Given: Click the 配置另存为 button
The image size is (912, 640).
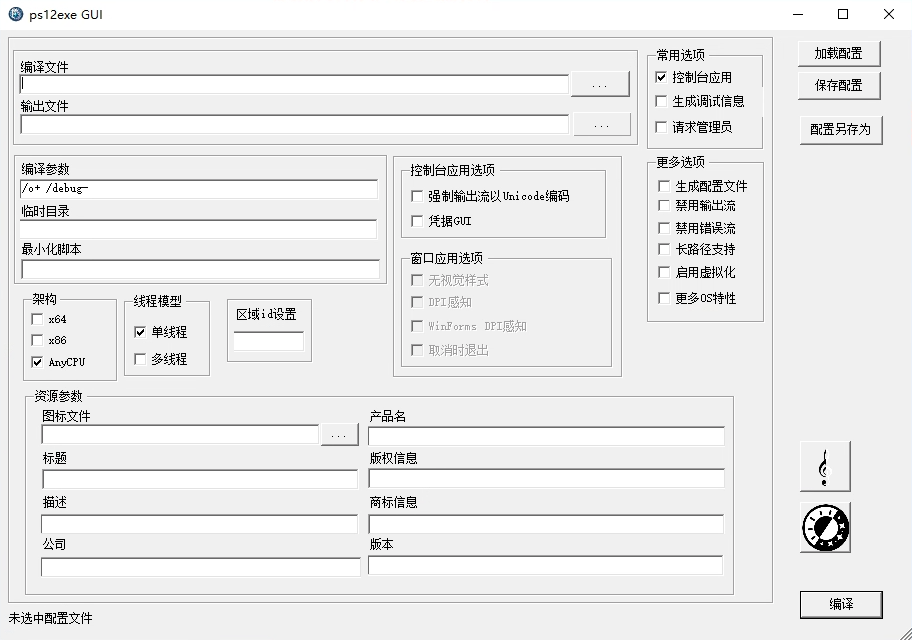Looking at the screenshot, I should (840, 129).
